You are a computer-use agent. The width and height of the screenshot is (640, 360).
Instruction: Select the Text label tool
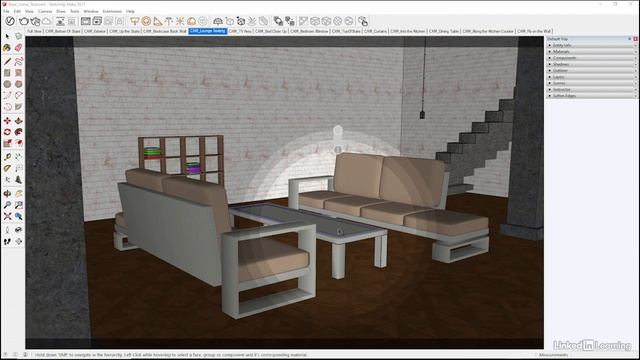(x=18, y=168)
